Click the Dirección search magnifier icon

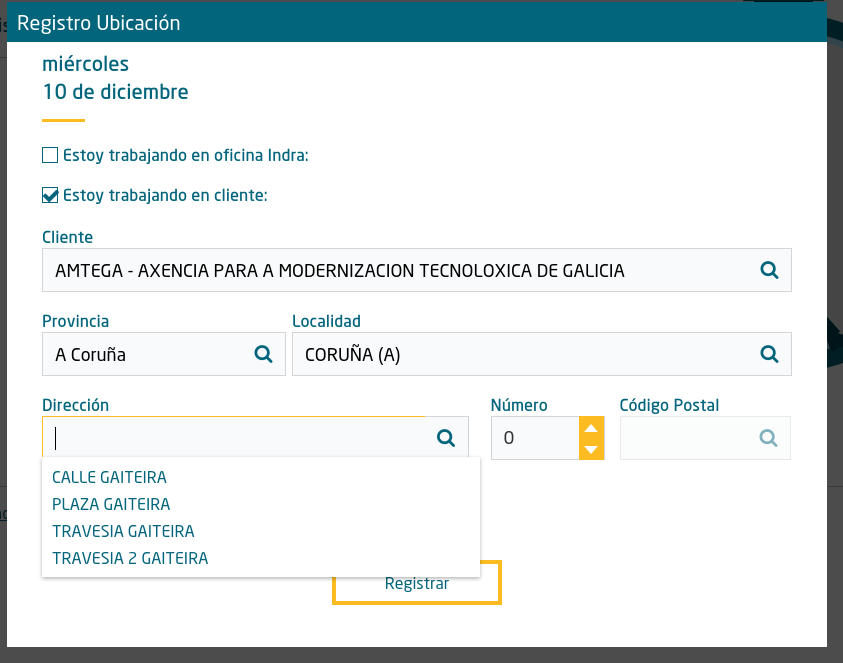point(446,438)
